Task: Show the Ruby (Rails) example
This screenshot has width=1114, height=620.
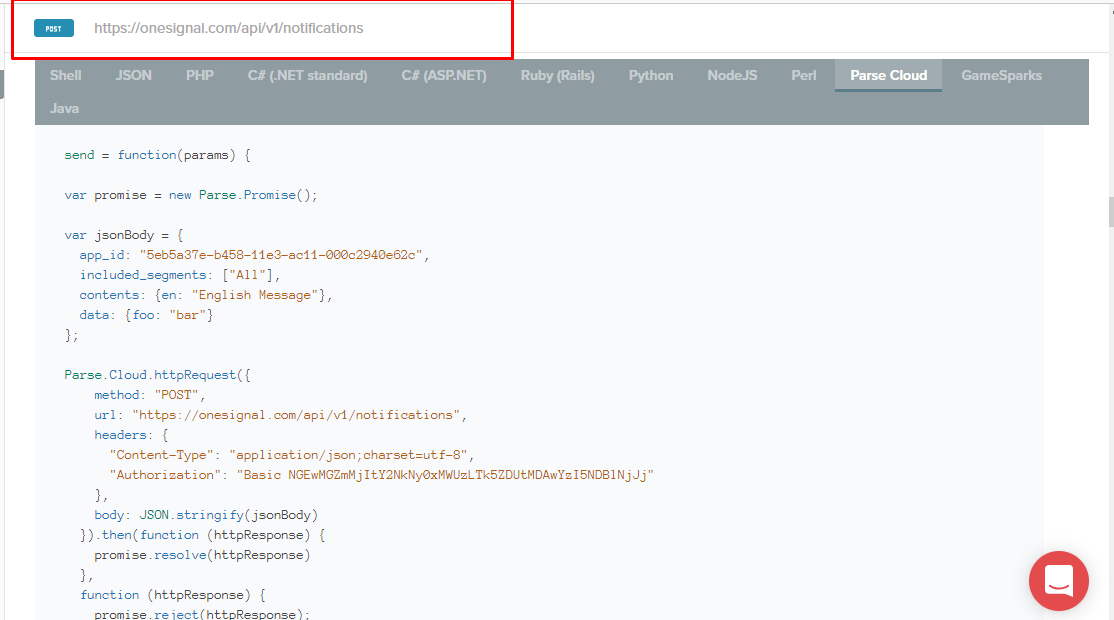Action: pos(558,75)
